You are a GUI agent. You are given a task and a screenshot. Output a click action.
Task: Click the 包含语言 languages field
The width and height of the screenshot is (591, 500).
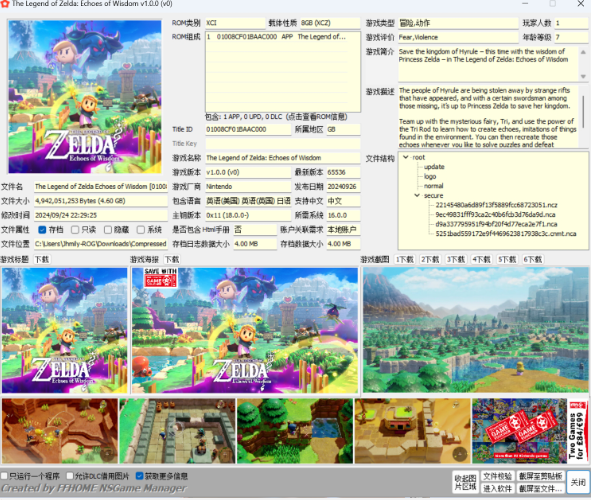point(248,201)
